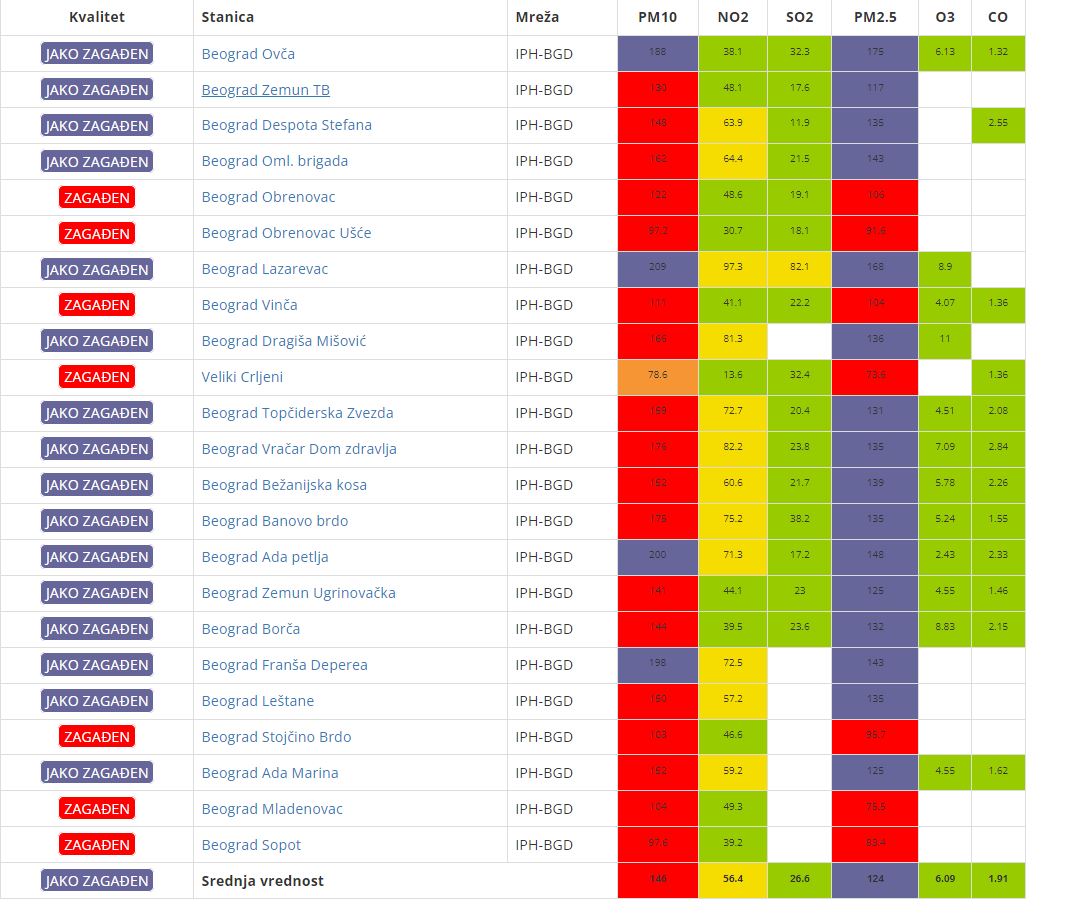Click orange PM10 cell for Veliki Crljeni
The height and width of the screenshot is (914, 1067).
pyautogui.click(x=657, y=377)
